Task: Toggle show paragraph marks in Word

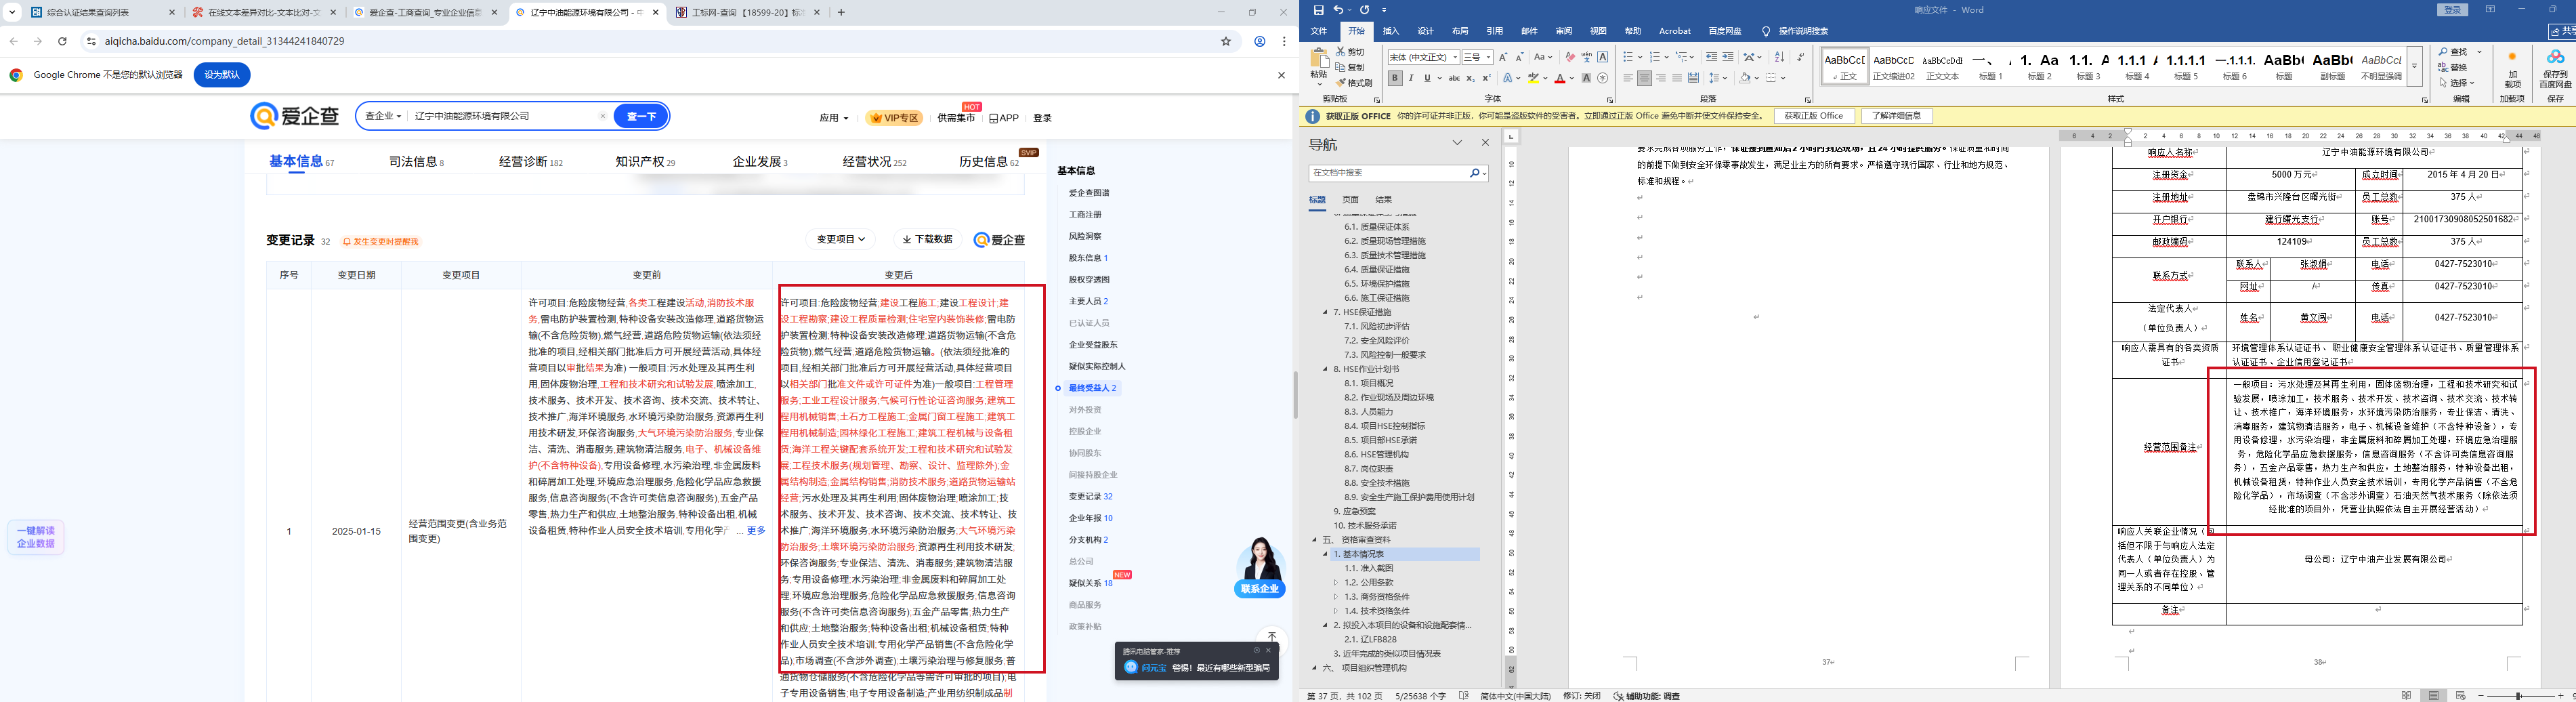Action: tap(1800, 57)
